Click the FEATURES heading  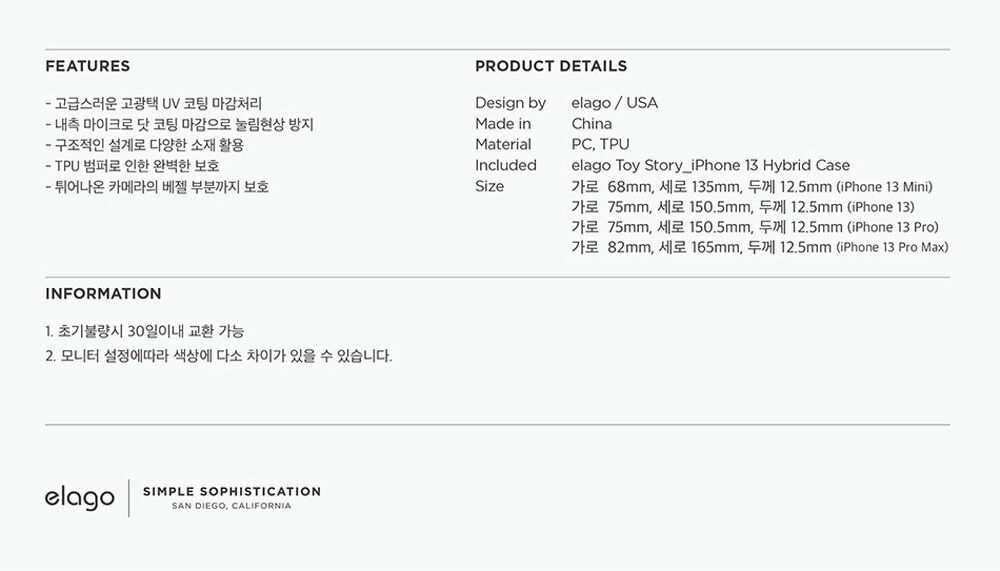pos(87,66)
